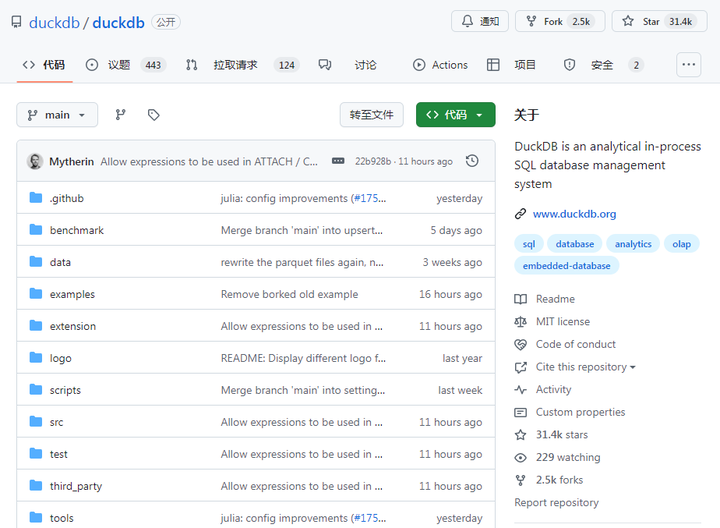Screen dimensions: 720x528
Task: Click the Code of conduct heart icon
Action: coord(520,344)
